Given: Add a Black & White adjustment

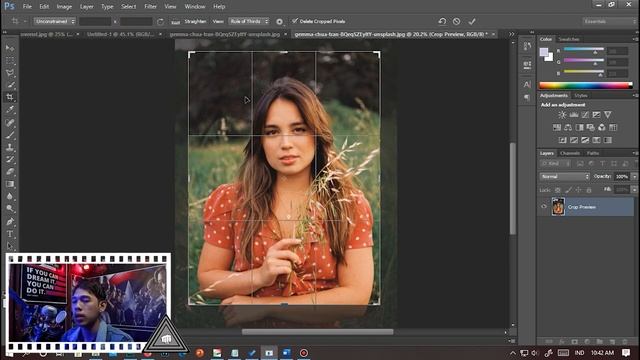Looking at the screenshot, I should point(579,127).
